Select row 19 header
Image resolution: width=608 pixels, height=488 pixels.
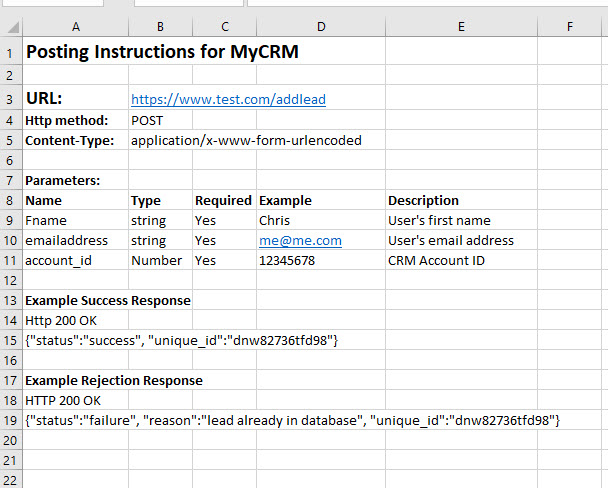pos(11,420)
